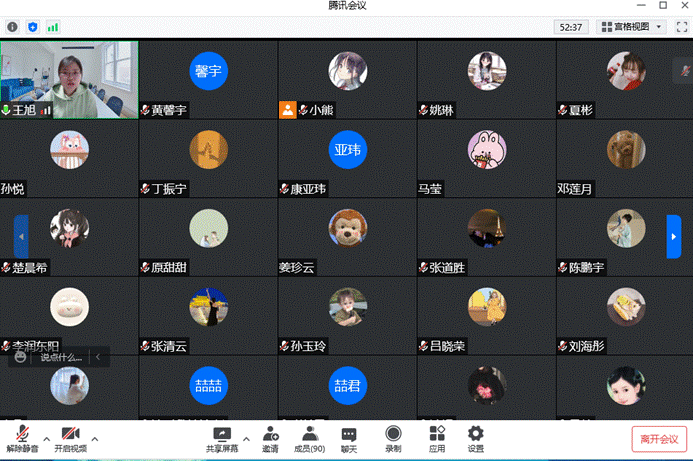Open the 成员(90) members list

310,438
